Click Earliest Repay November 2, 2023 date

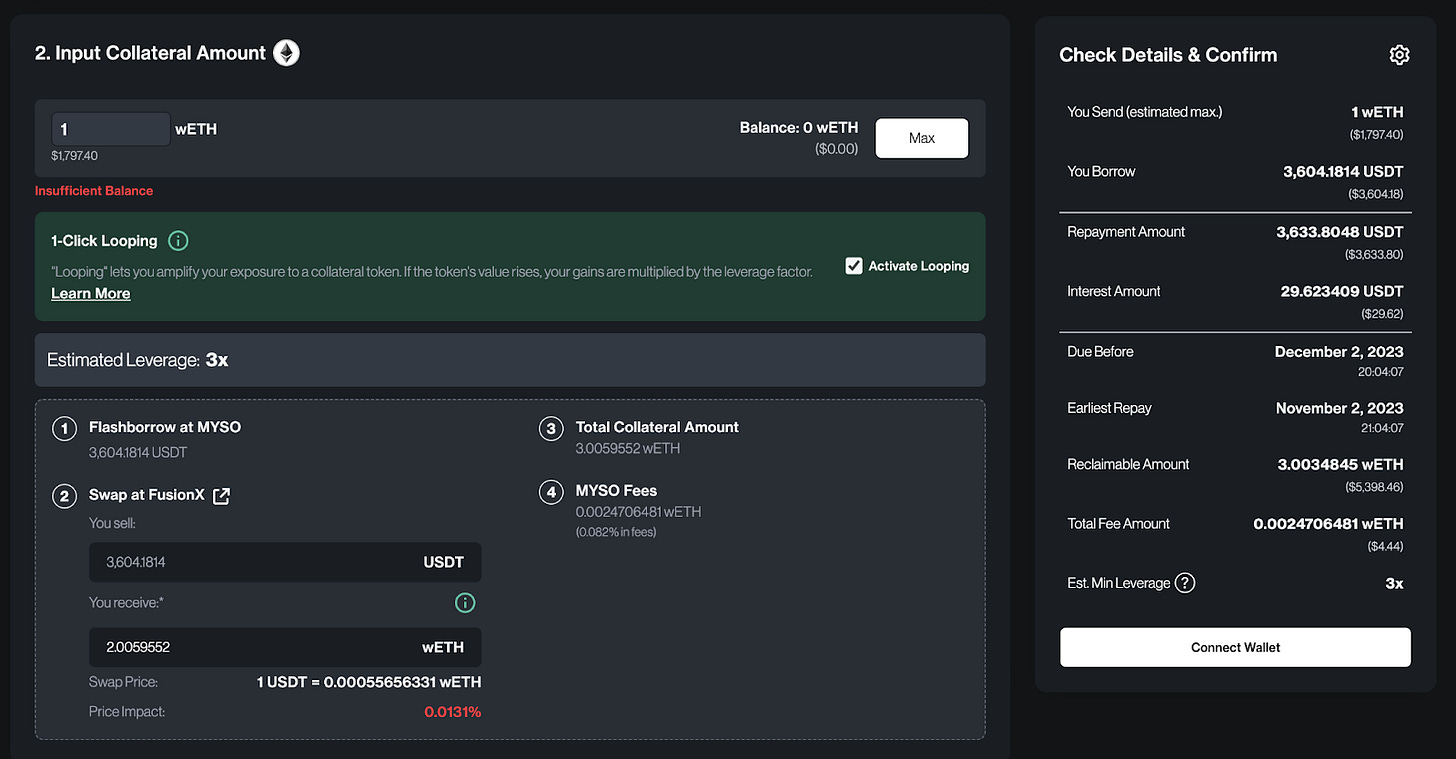[1340, 408]
